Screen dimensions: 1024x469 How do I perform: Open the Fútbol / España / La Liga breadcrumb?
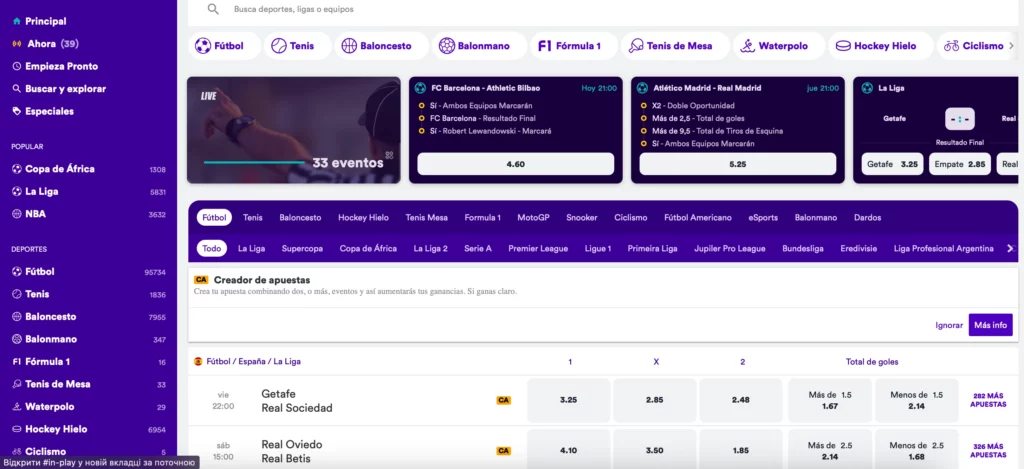point(253,361)
